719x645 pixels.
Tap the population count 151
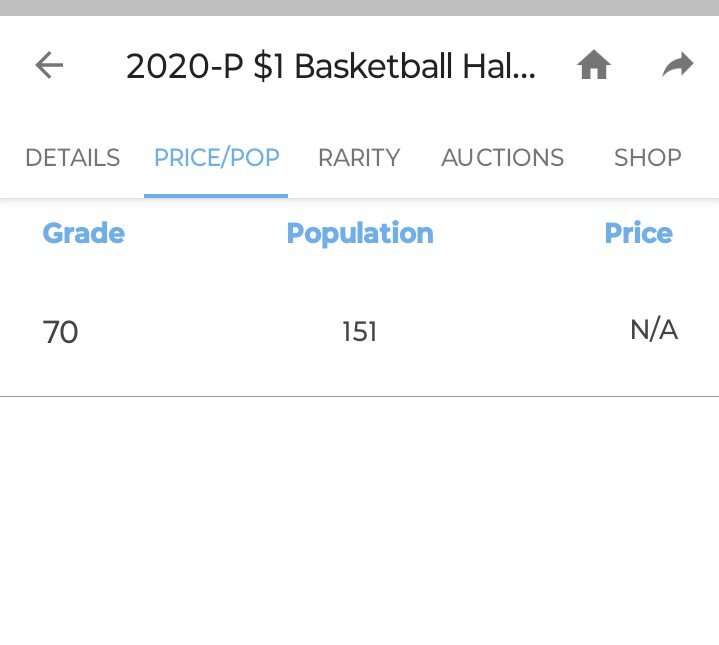click(360, 332)
